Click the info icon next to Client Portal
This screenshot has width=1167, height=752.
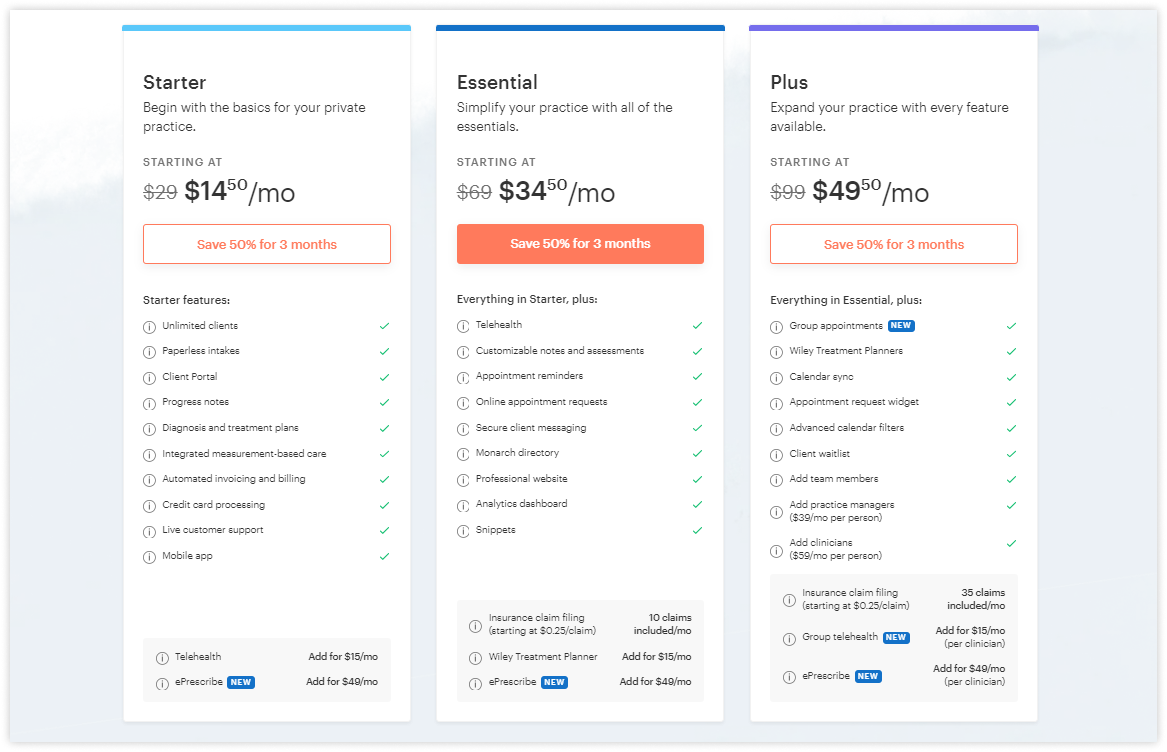[150, 378]
